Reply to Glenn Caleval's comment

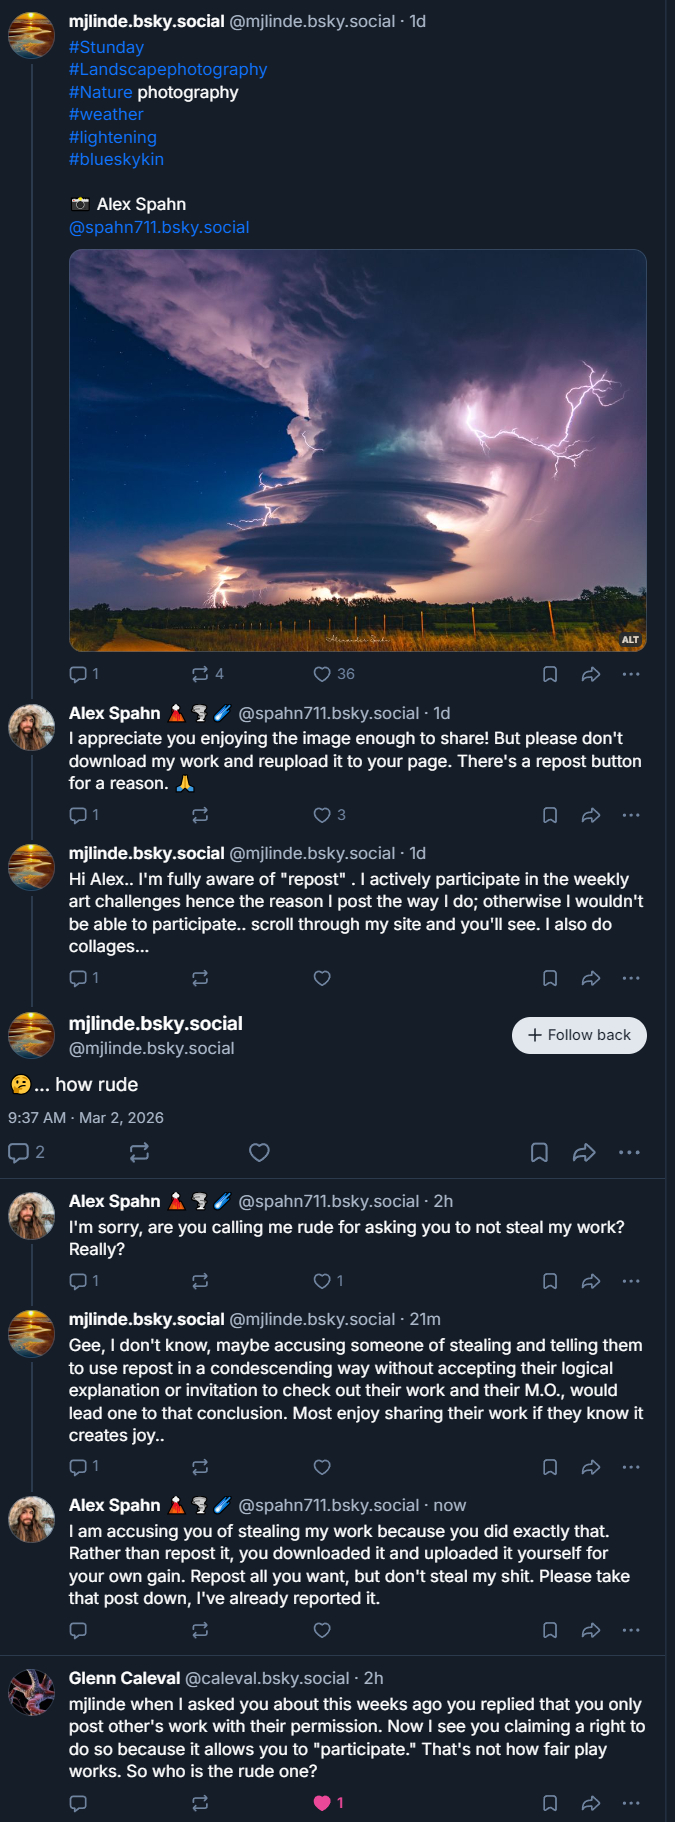pos(78,1803)
